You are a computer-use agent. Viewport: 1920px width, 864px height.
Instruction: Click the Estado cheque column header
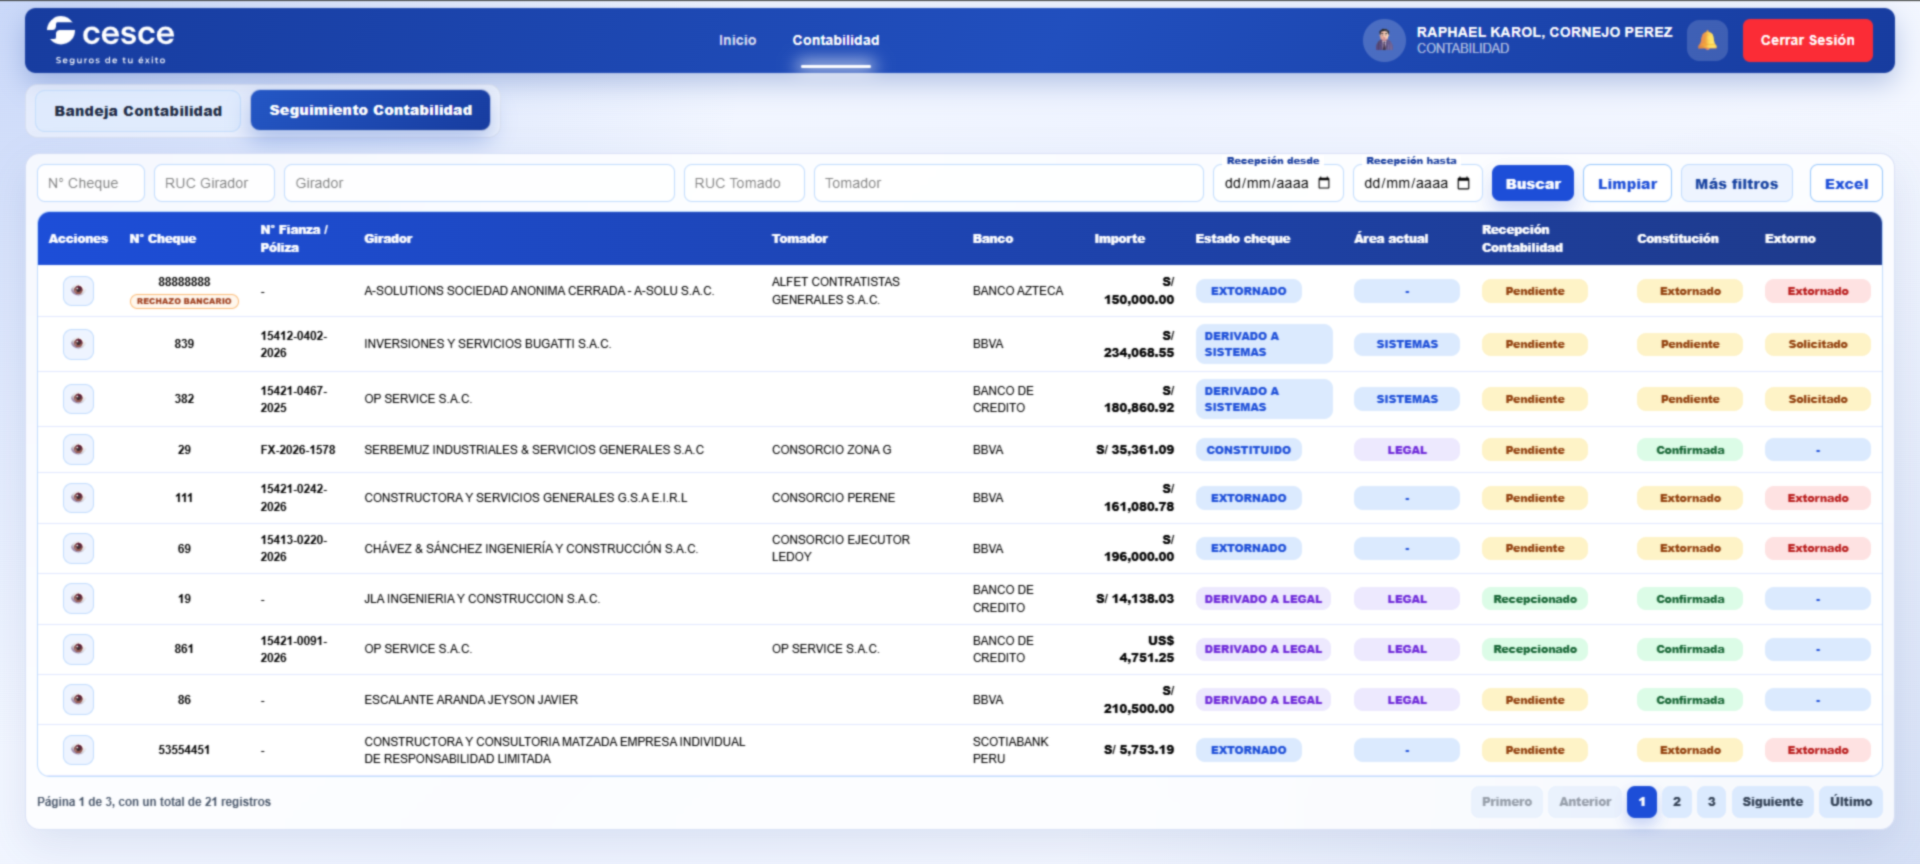click(1242, 239)
